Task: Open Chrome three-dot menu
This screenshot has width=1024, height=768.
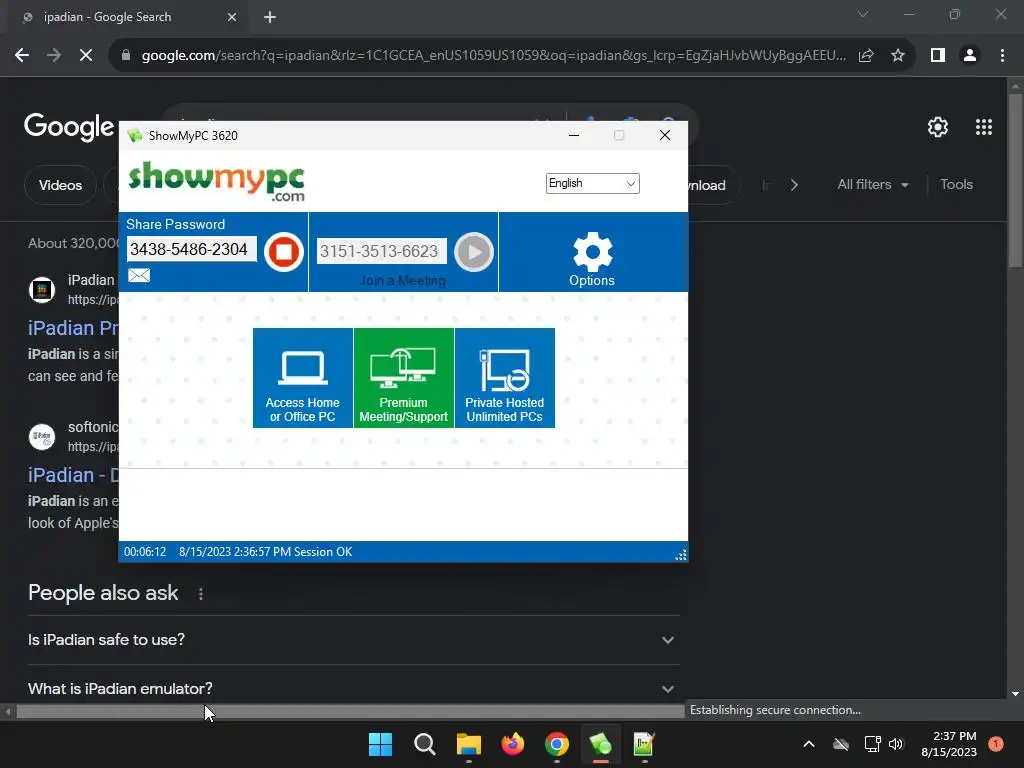Action: (1002, 56)
